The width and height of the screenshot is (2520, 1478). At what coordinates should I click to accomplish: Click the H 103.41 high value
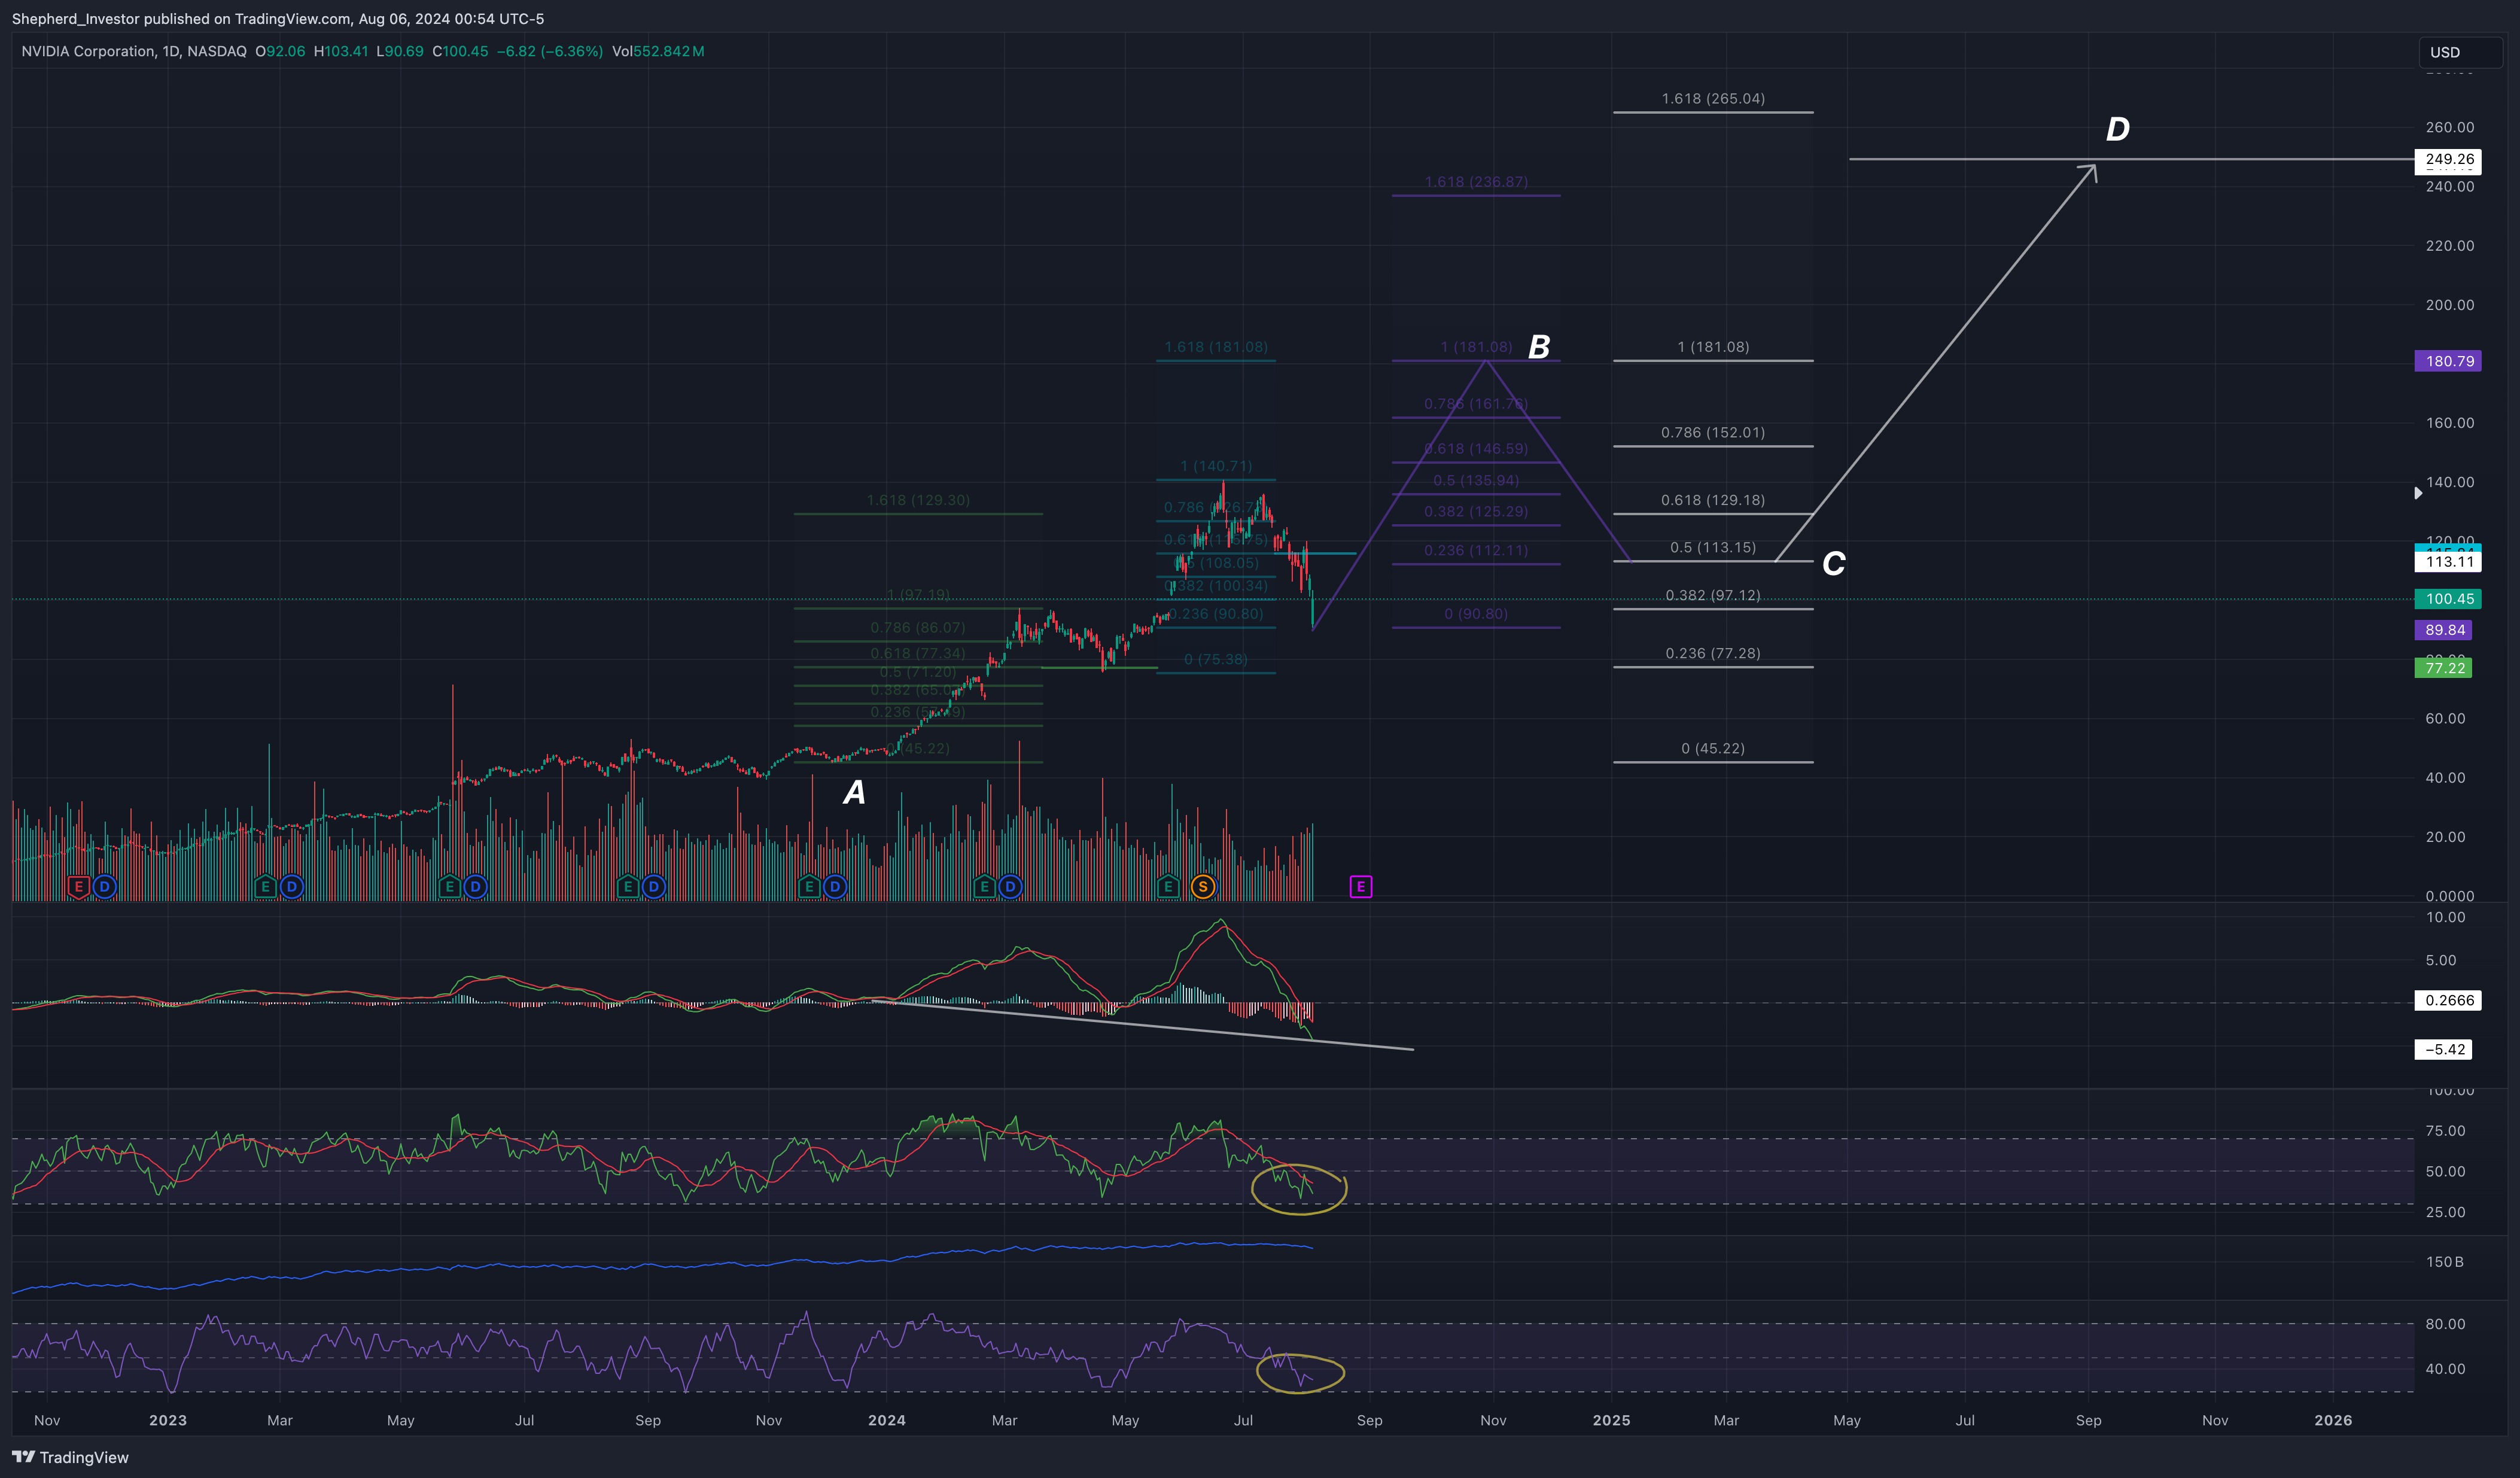coord(341,51)
